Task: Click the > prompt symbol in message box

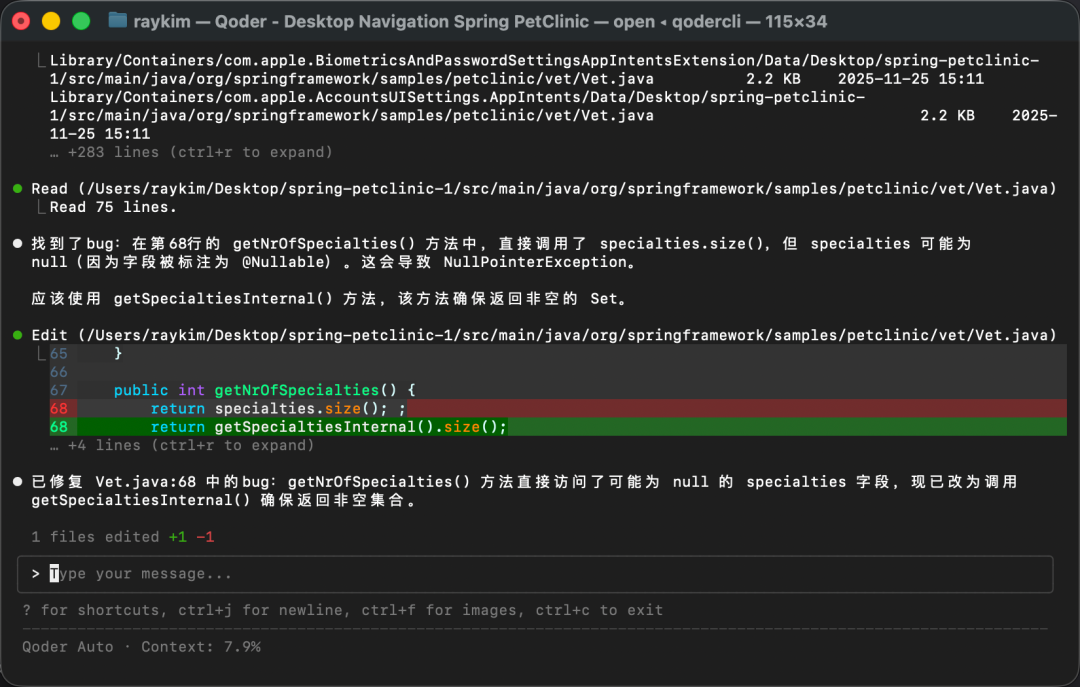Action: point(35,574)
